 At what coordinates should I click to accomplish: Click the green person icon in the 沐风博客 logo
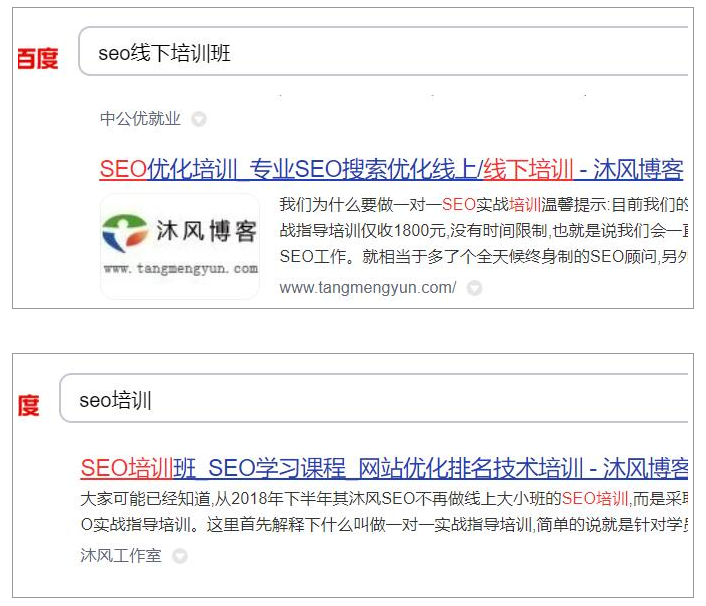pyautogui.click(x=125, y=233)
